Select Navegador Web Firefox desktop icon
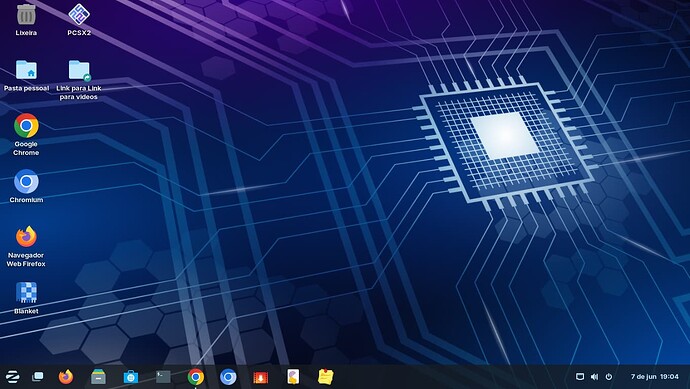The width and height of the screenshot is (690, 389). [26, 247]
